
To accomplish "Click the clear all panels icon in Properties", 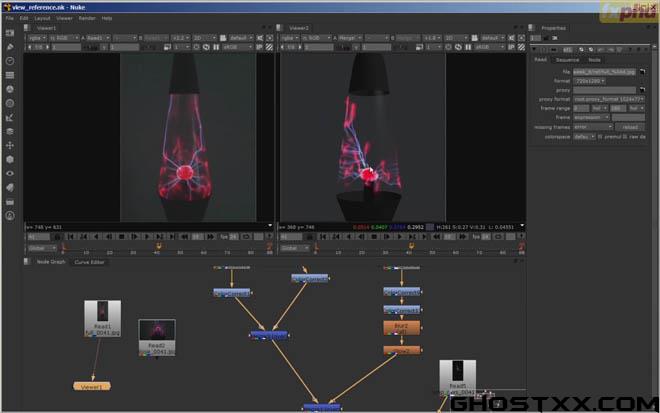I will pos(555,38).
